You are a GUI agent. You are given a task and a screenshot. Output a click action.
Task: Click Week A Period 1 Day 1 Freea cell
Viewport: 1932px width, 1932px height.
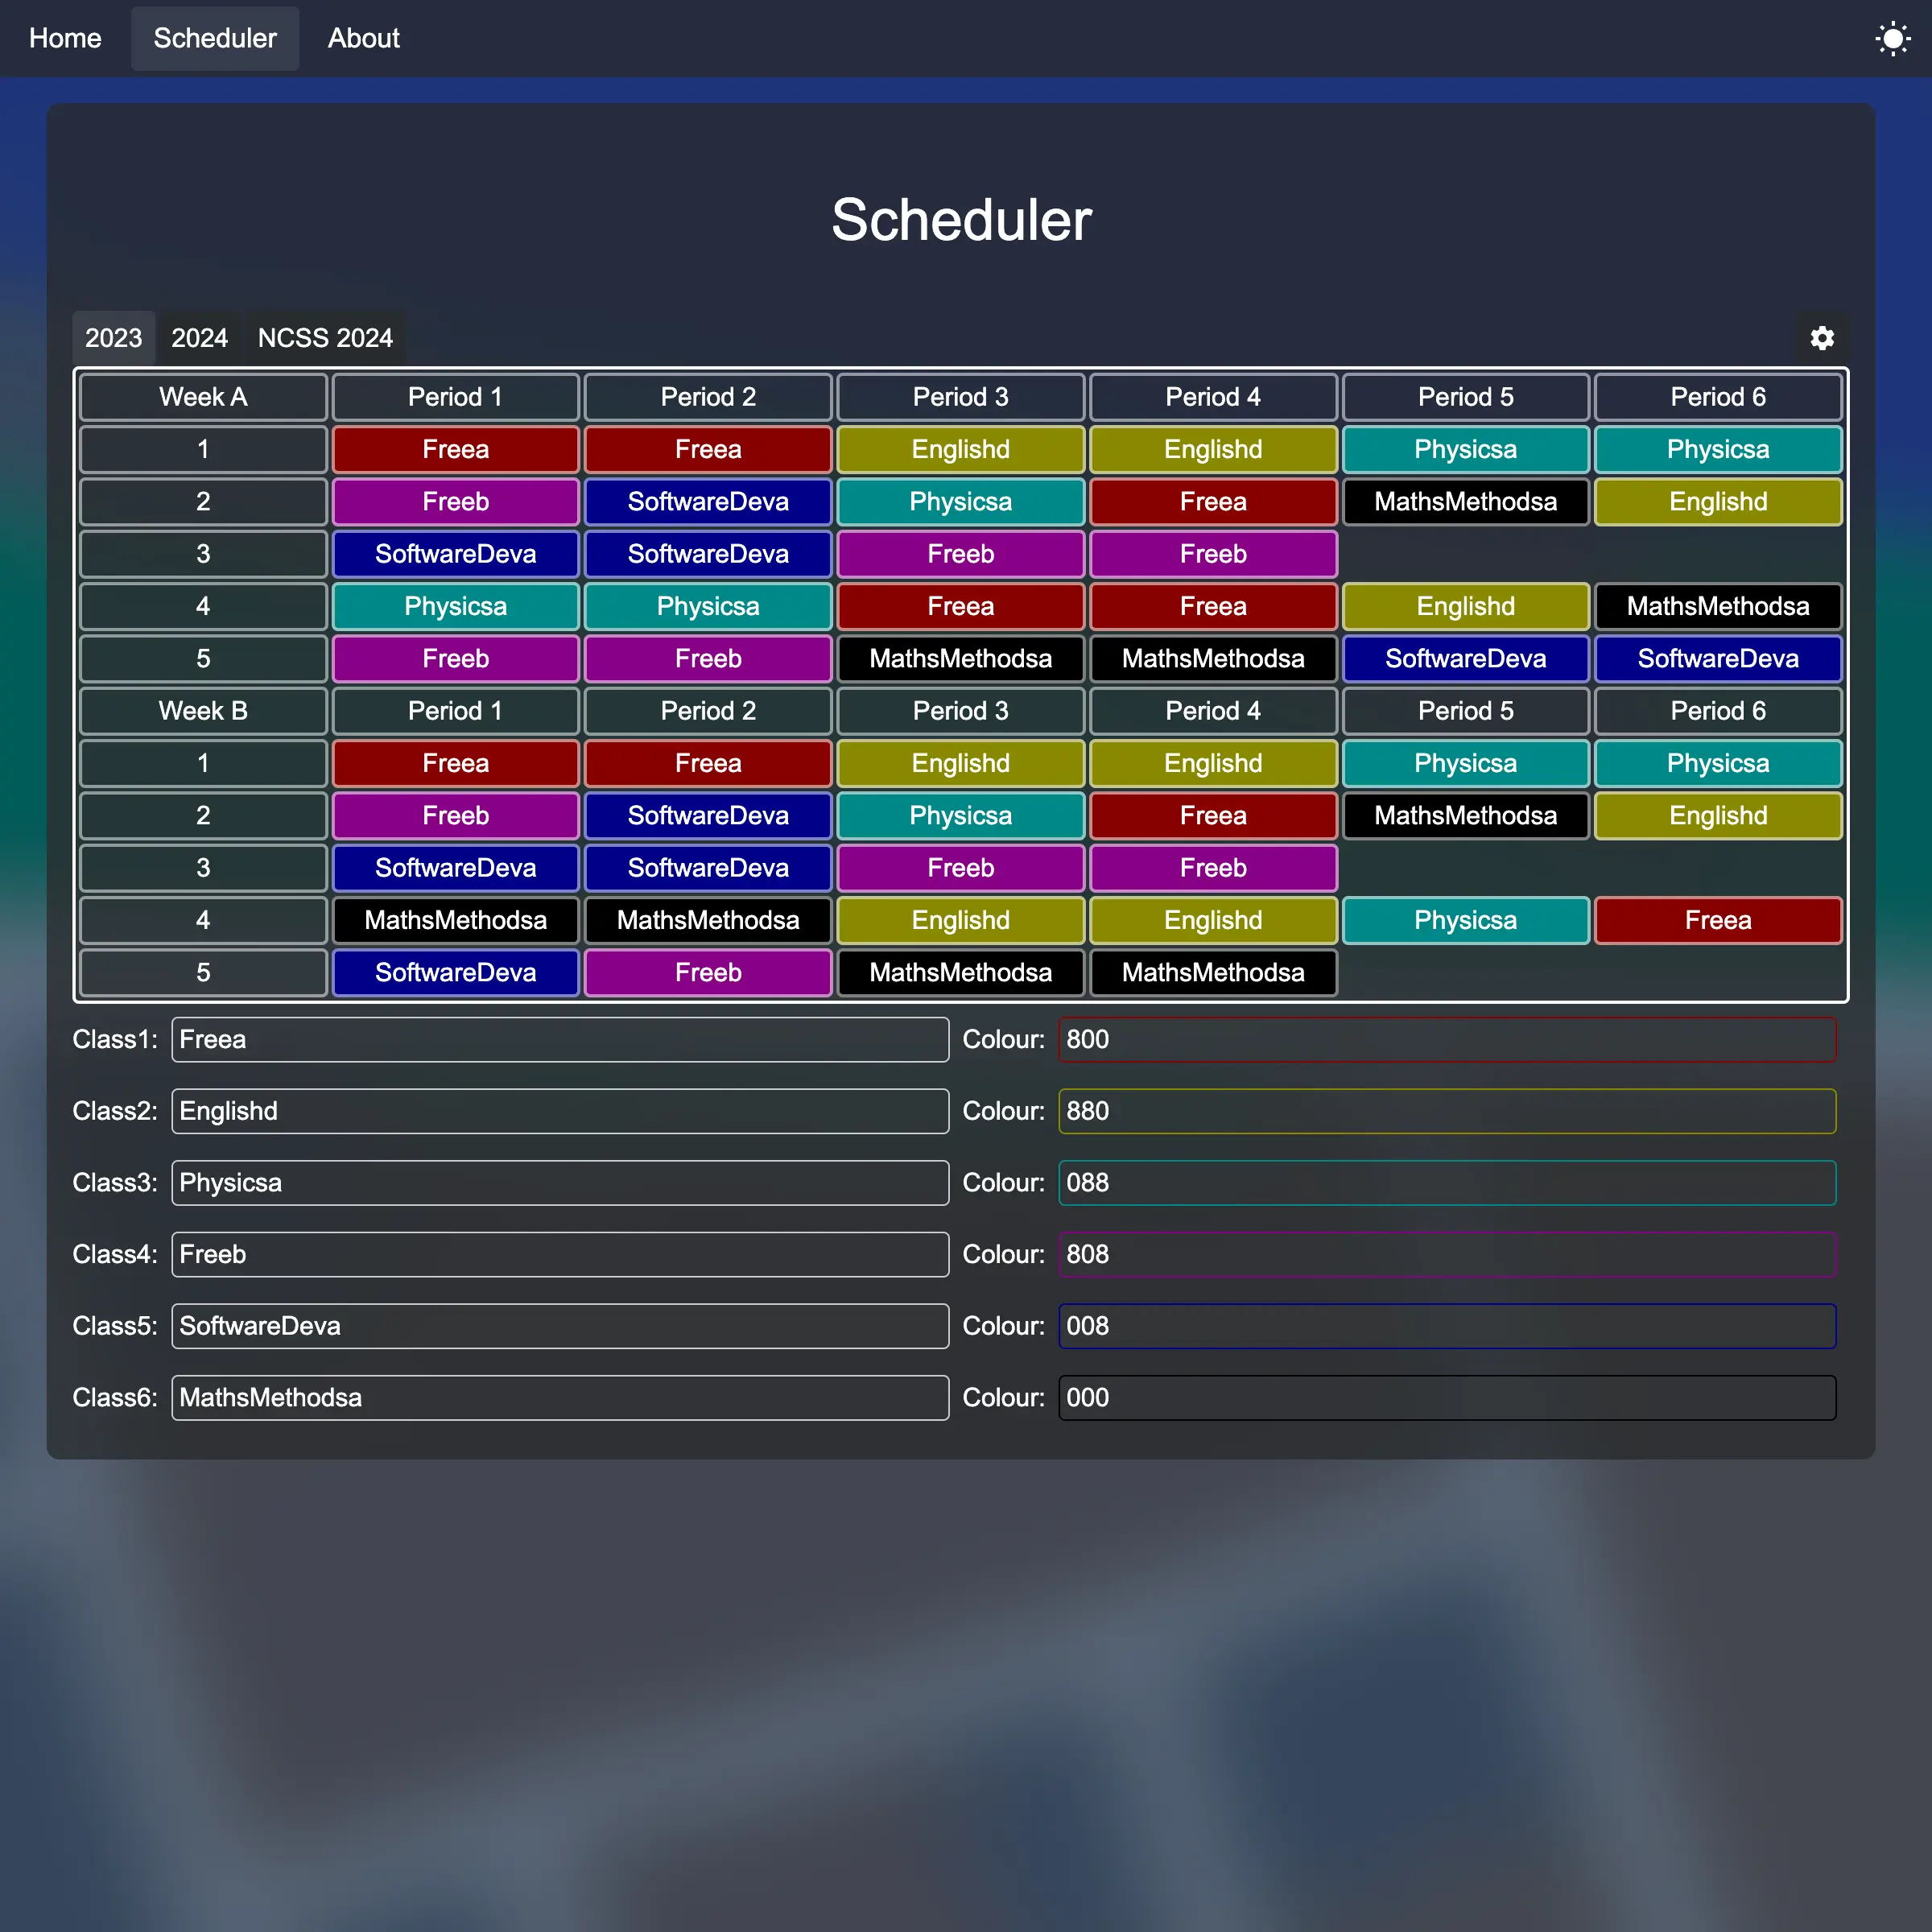point(455,449)
